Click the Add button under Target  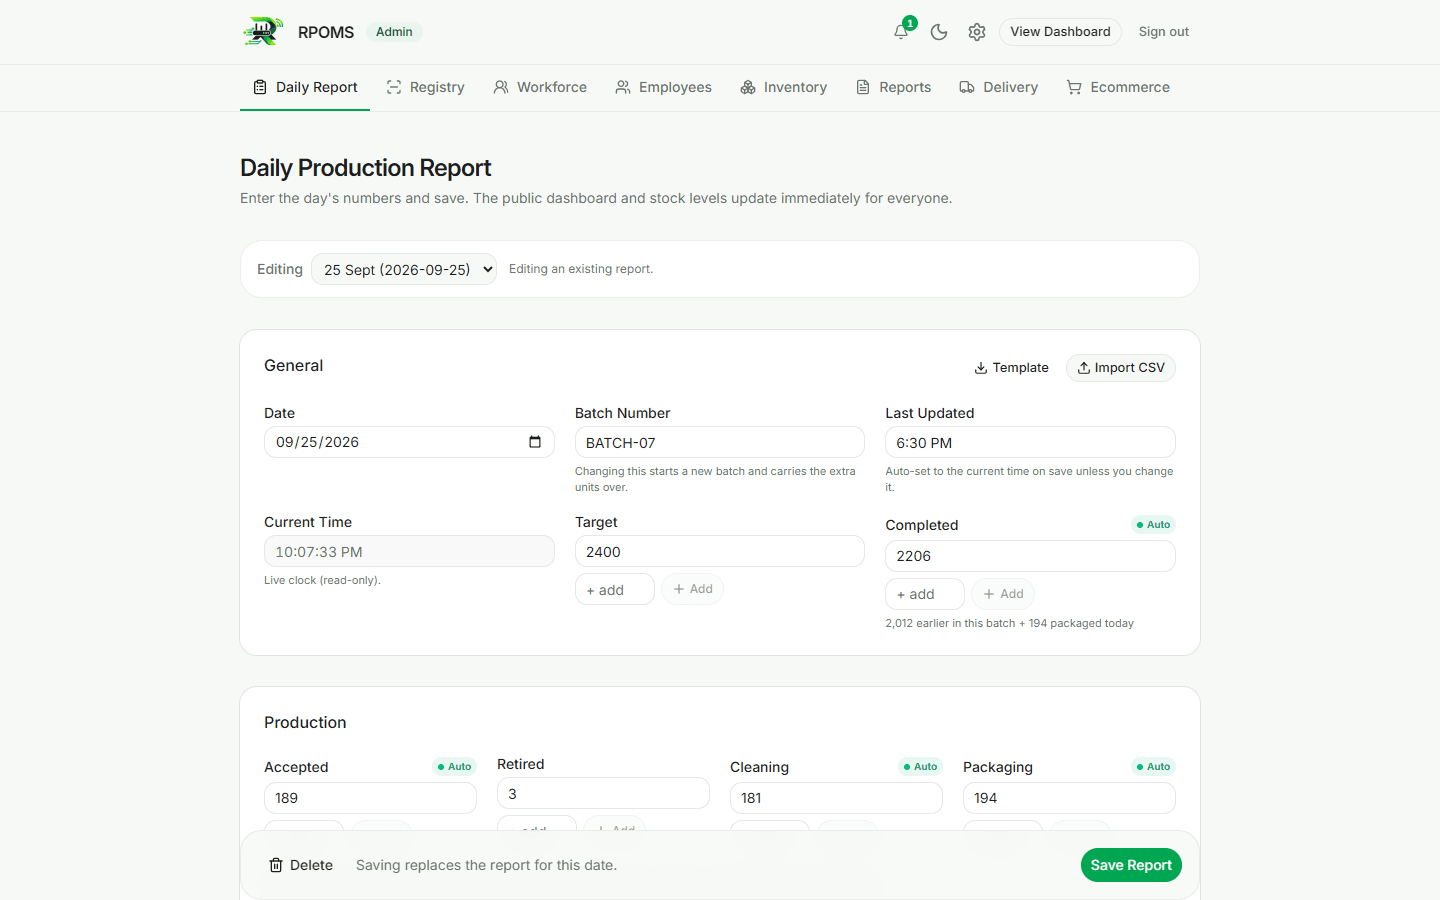(x=692, y=589)
